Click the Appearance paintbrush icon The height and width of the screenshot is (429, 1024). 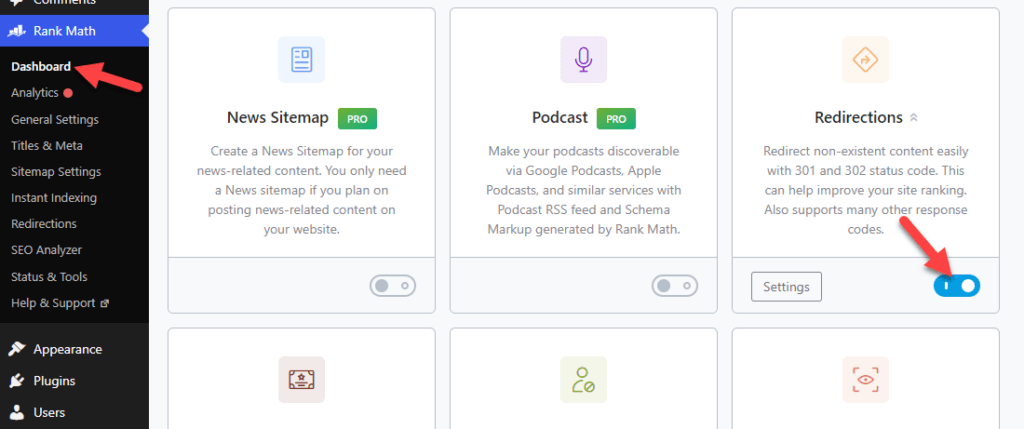point(16,349)
